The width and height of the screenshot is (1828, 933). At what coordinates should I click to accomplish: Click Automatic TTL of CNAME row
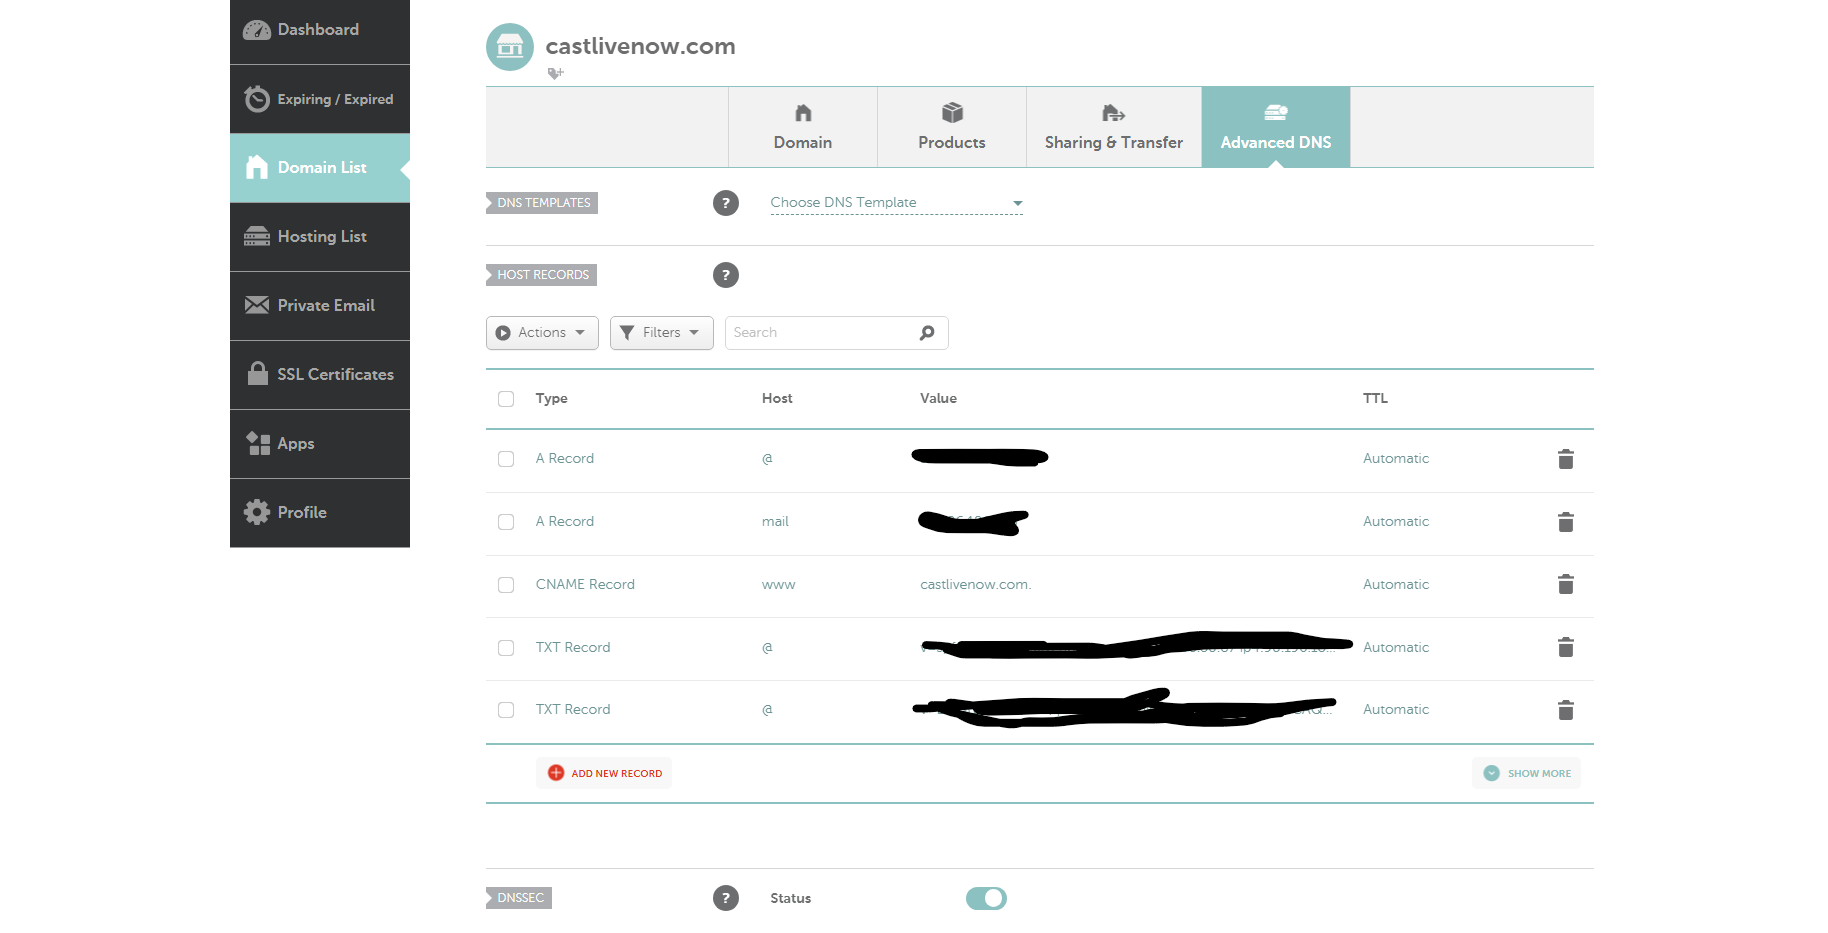[x=1396, y=585]
